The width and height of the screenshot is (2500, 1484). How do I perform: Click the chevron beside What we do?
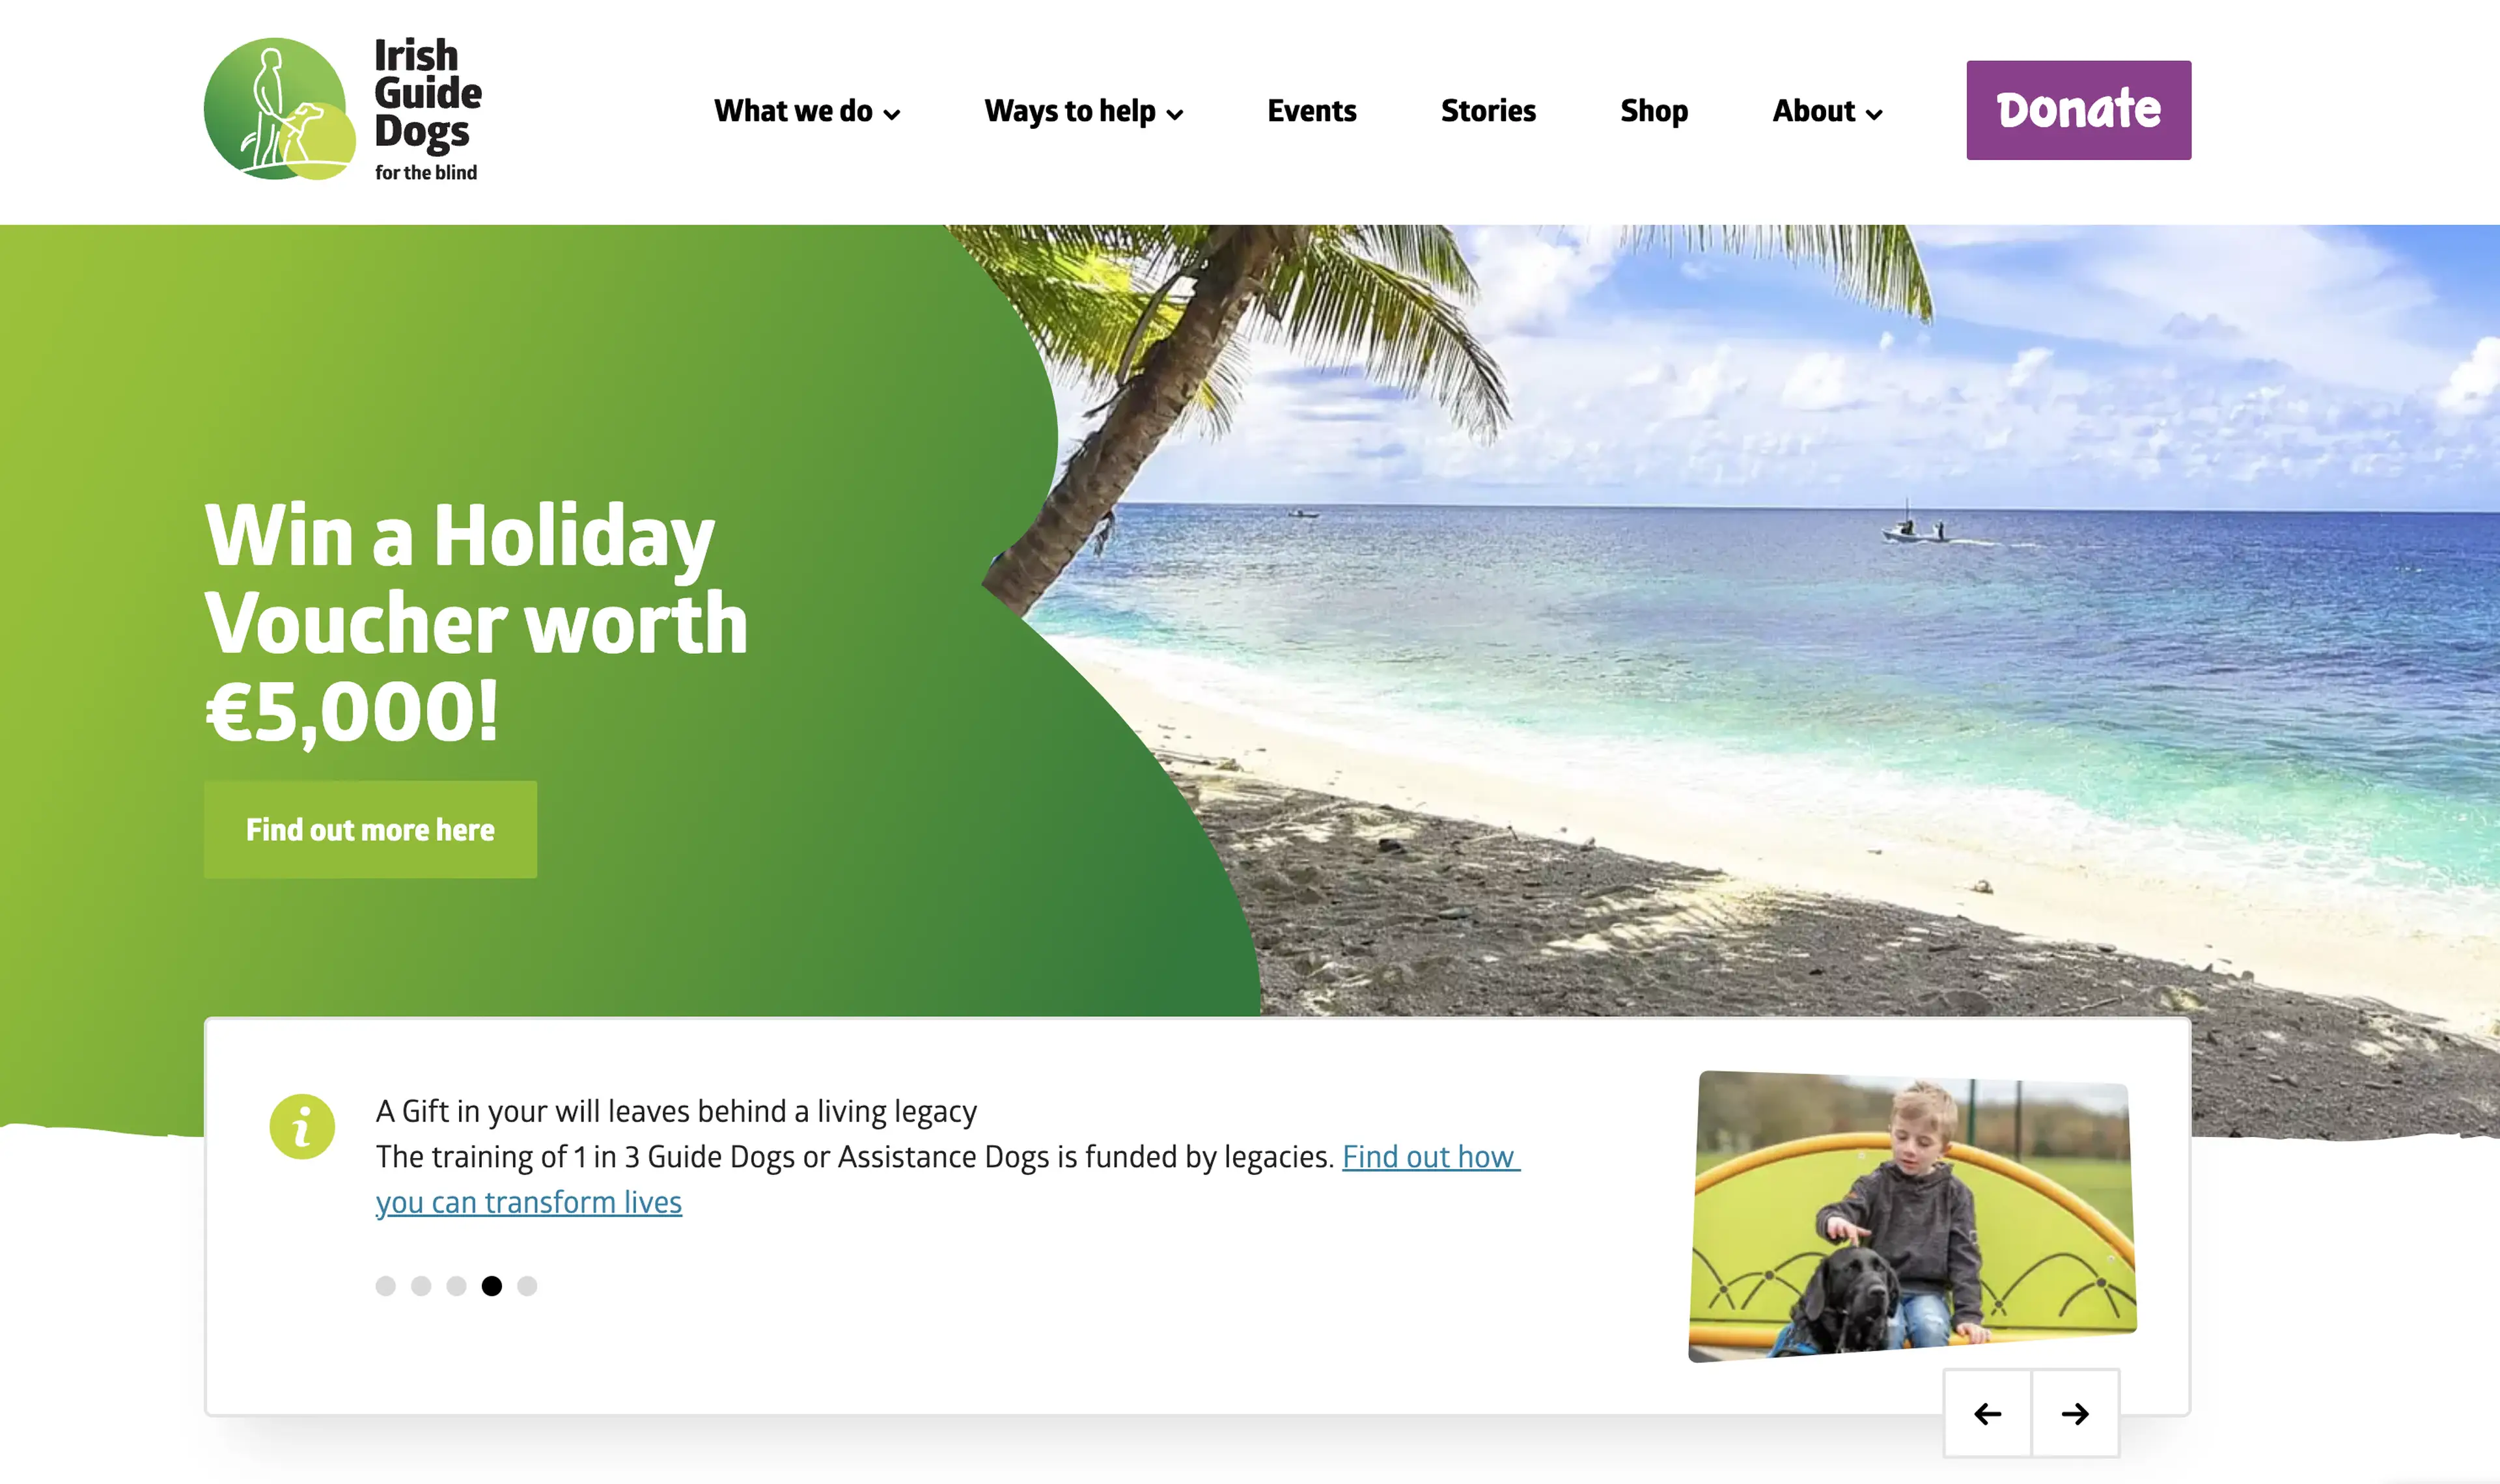[x=892, y=114]
